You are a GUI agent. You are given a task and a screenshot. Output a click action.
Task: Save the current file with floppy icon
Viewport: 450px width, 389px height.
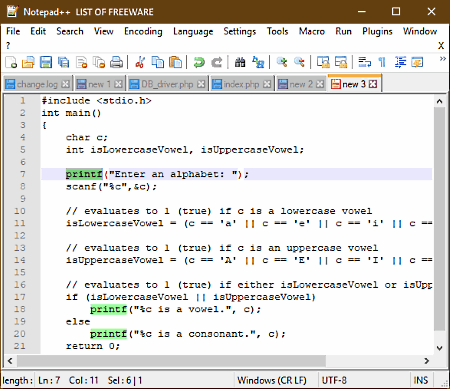point(46,62)
